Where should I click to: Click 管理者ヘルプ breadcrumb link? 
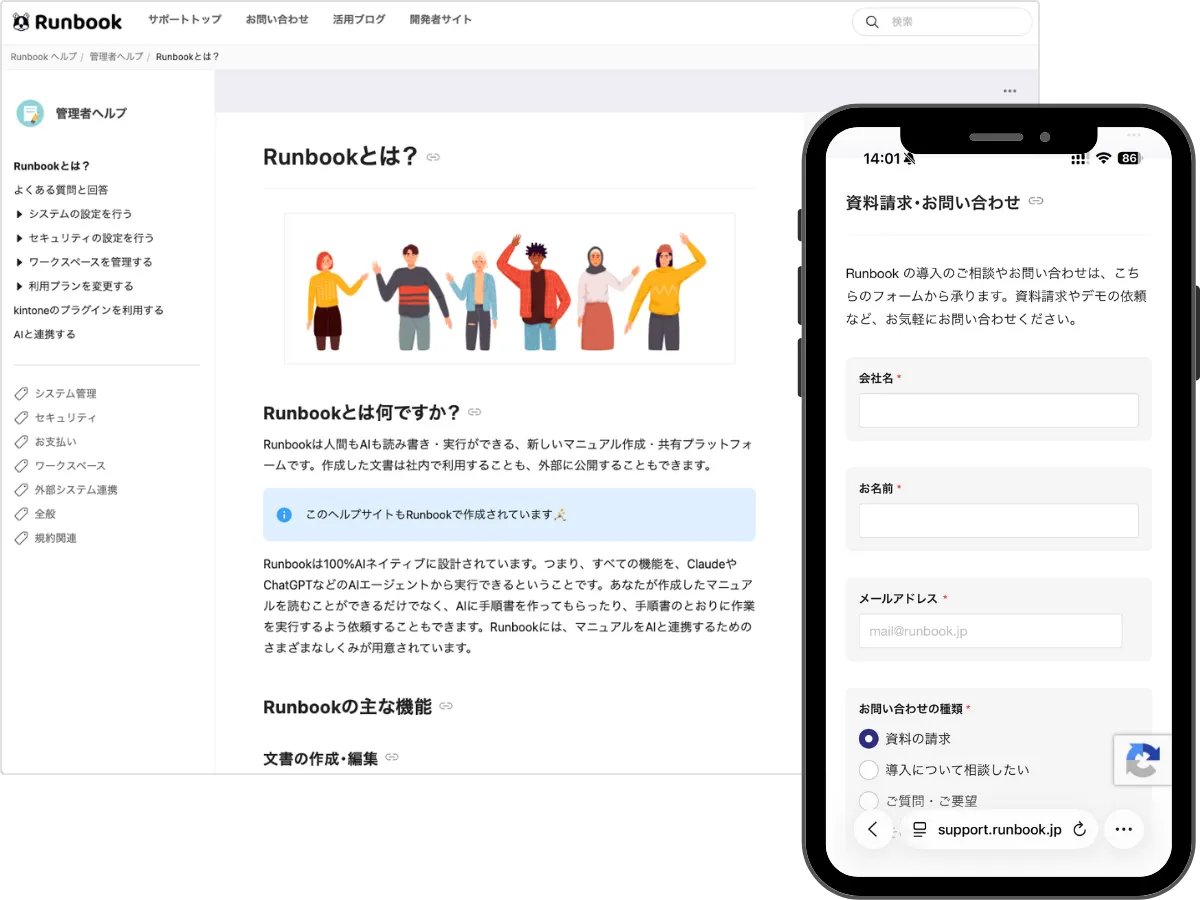point(116,57)
